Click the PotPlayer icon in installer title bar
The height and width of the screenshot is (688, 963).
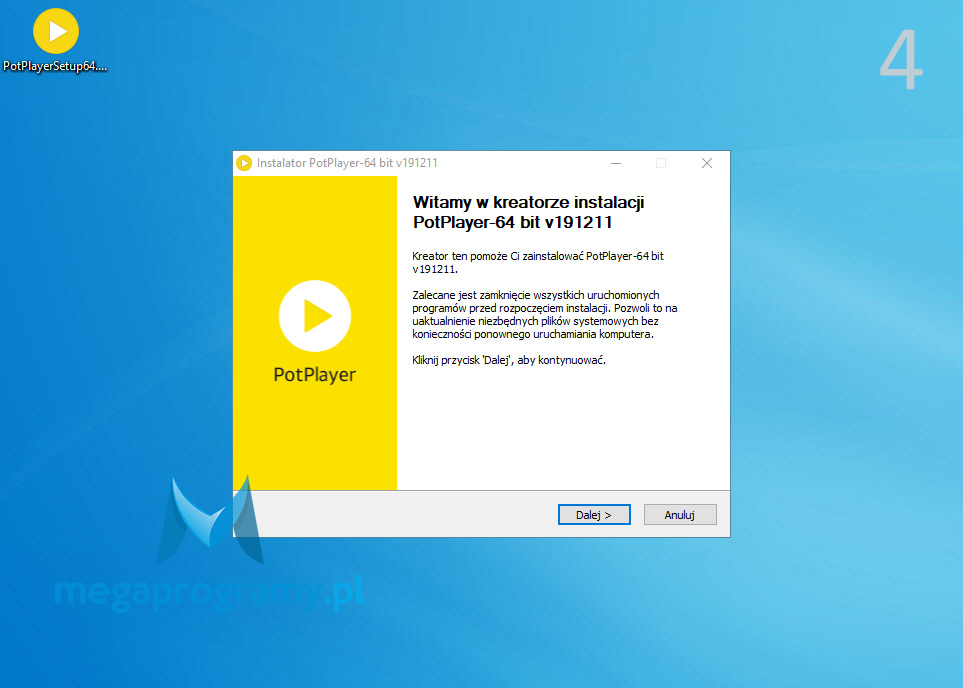pos(244,163)
